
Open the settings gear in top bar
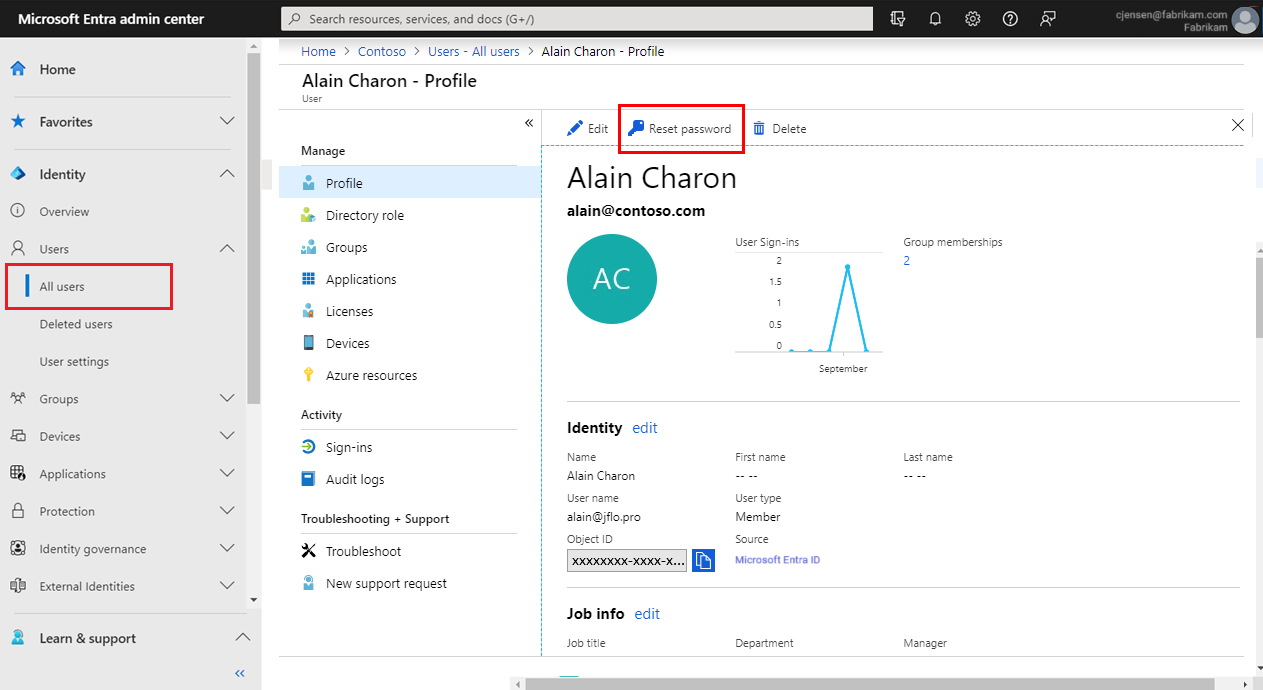[972, 19]
